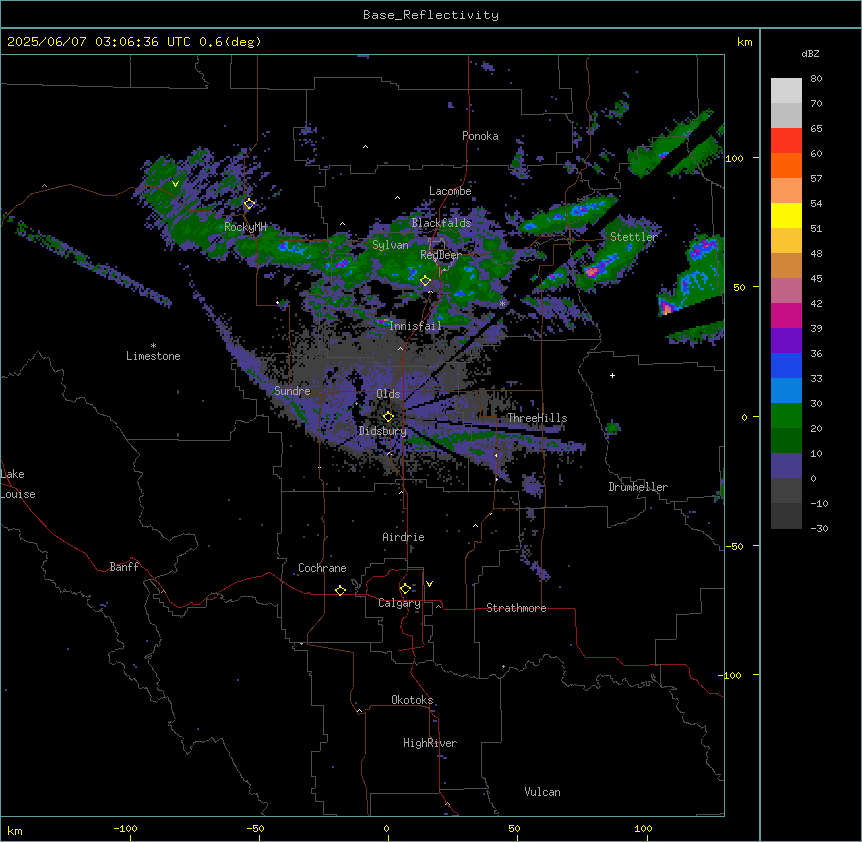Click the ThreeHills label
The height and width of the screenshot is (842, 862).
(537, 418)
